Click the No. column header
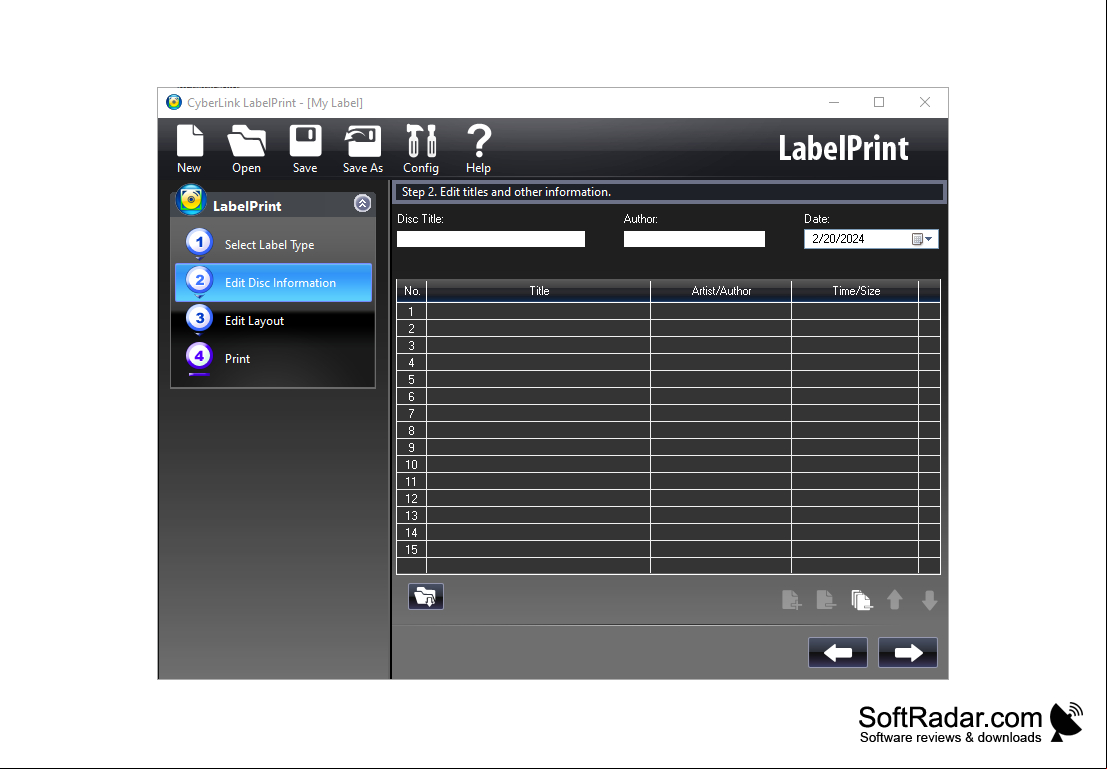 [x=412, y=291]
